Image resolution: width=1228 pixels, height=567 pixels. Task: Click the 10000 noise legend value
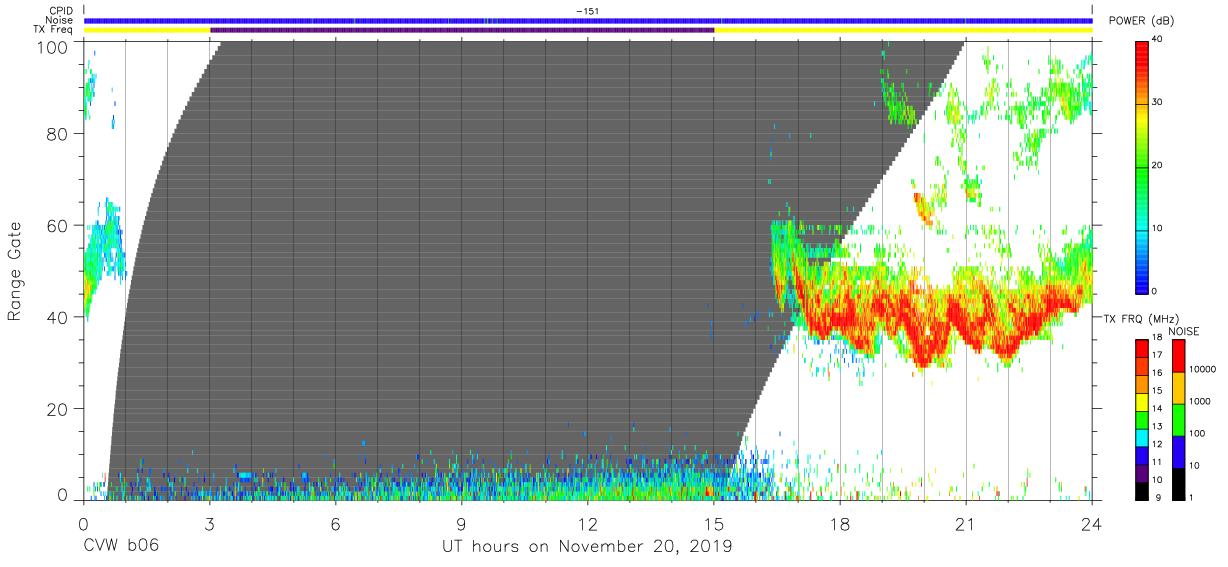tap(1201, 369)
